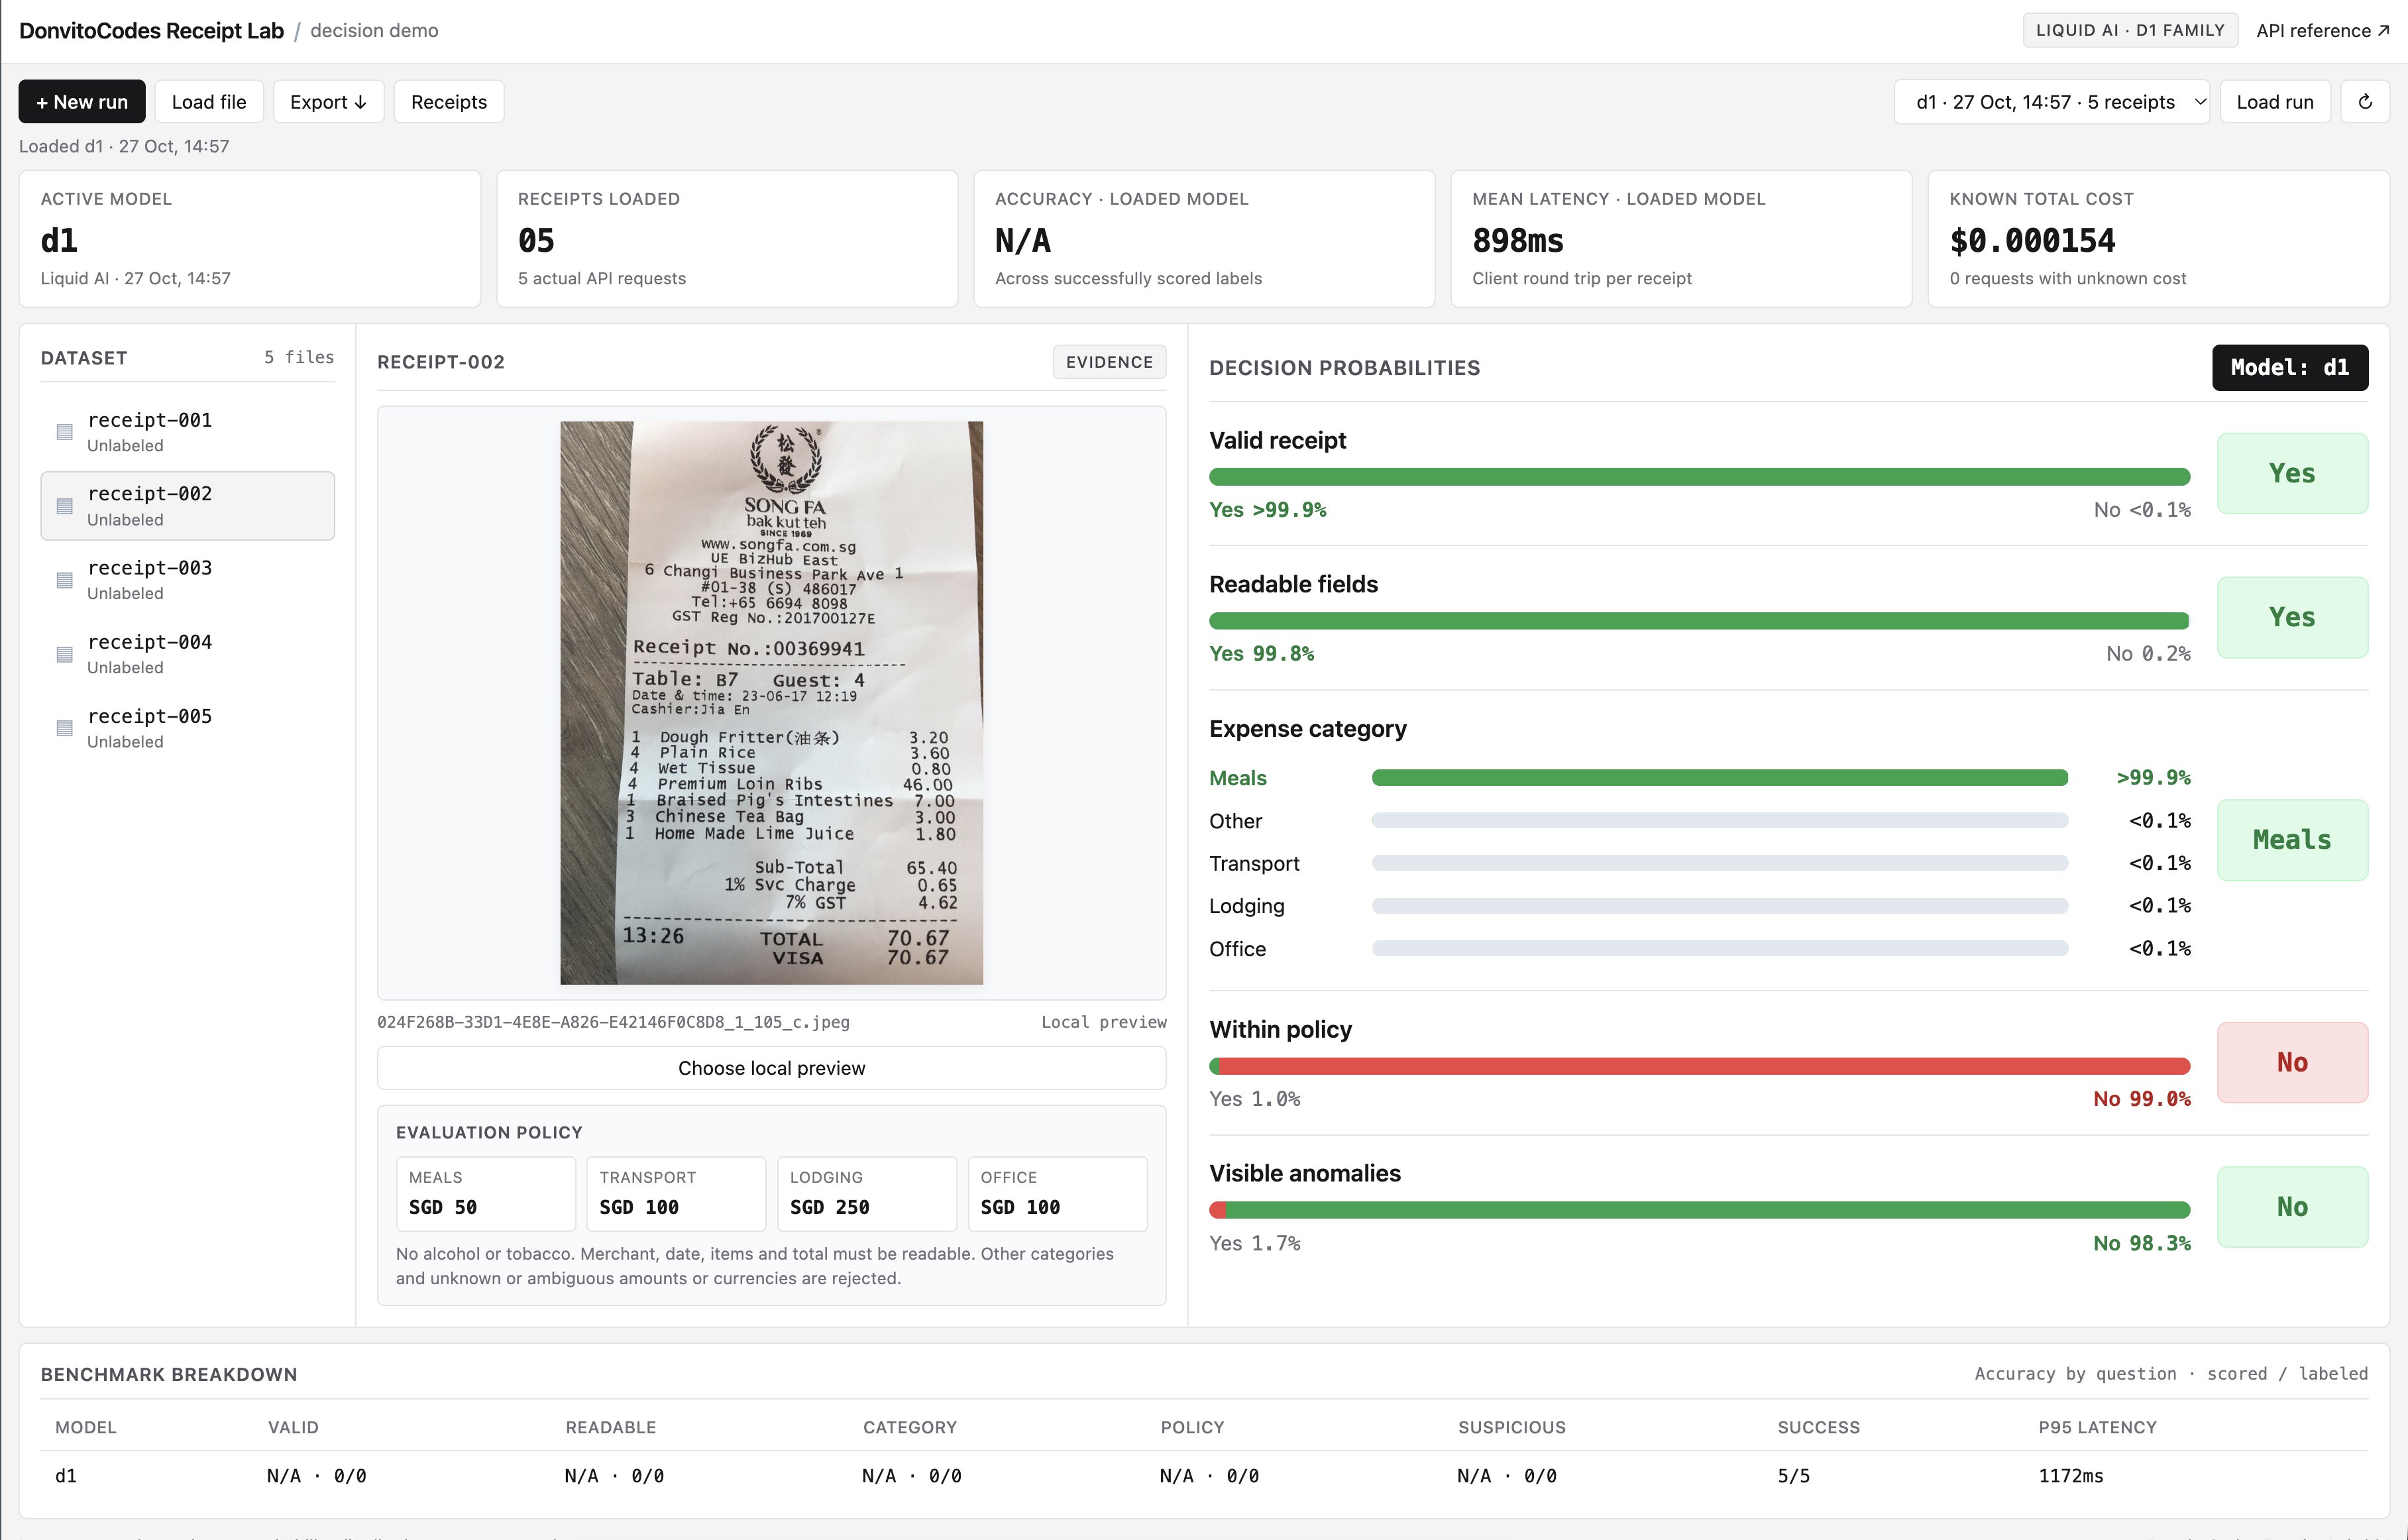Click the Load run button

coord(2275,102)
